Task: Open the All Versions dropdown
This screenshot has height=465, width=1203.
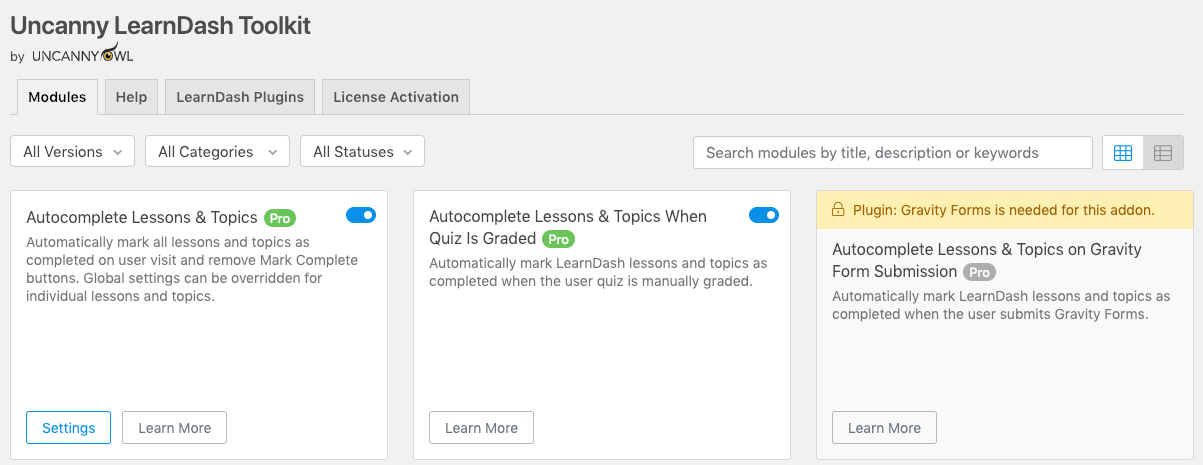Action: pyautogui.click(x=72, y=152)
